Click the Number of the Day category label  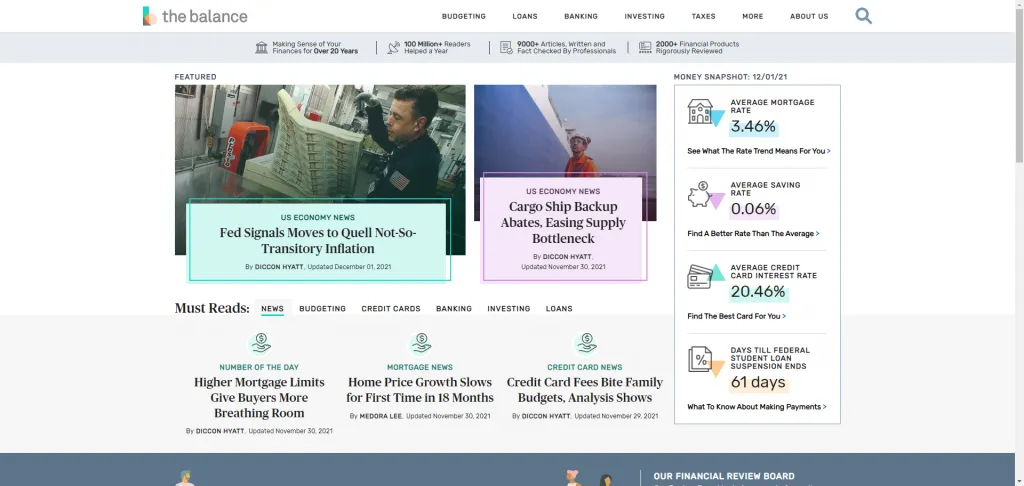tap(259, 367)
